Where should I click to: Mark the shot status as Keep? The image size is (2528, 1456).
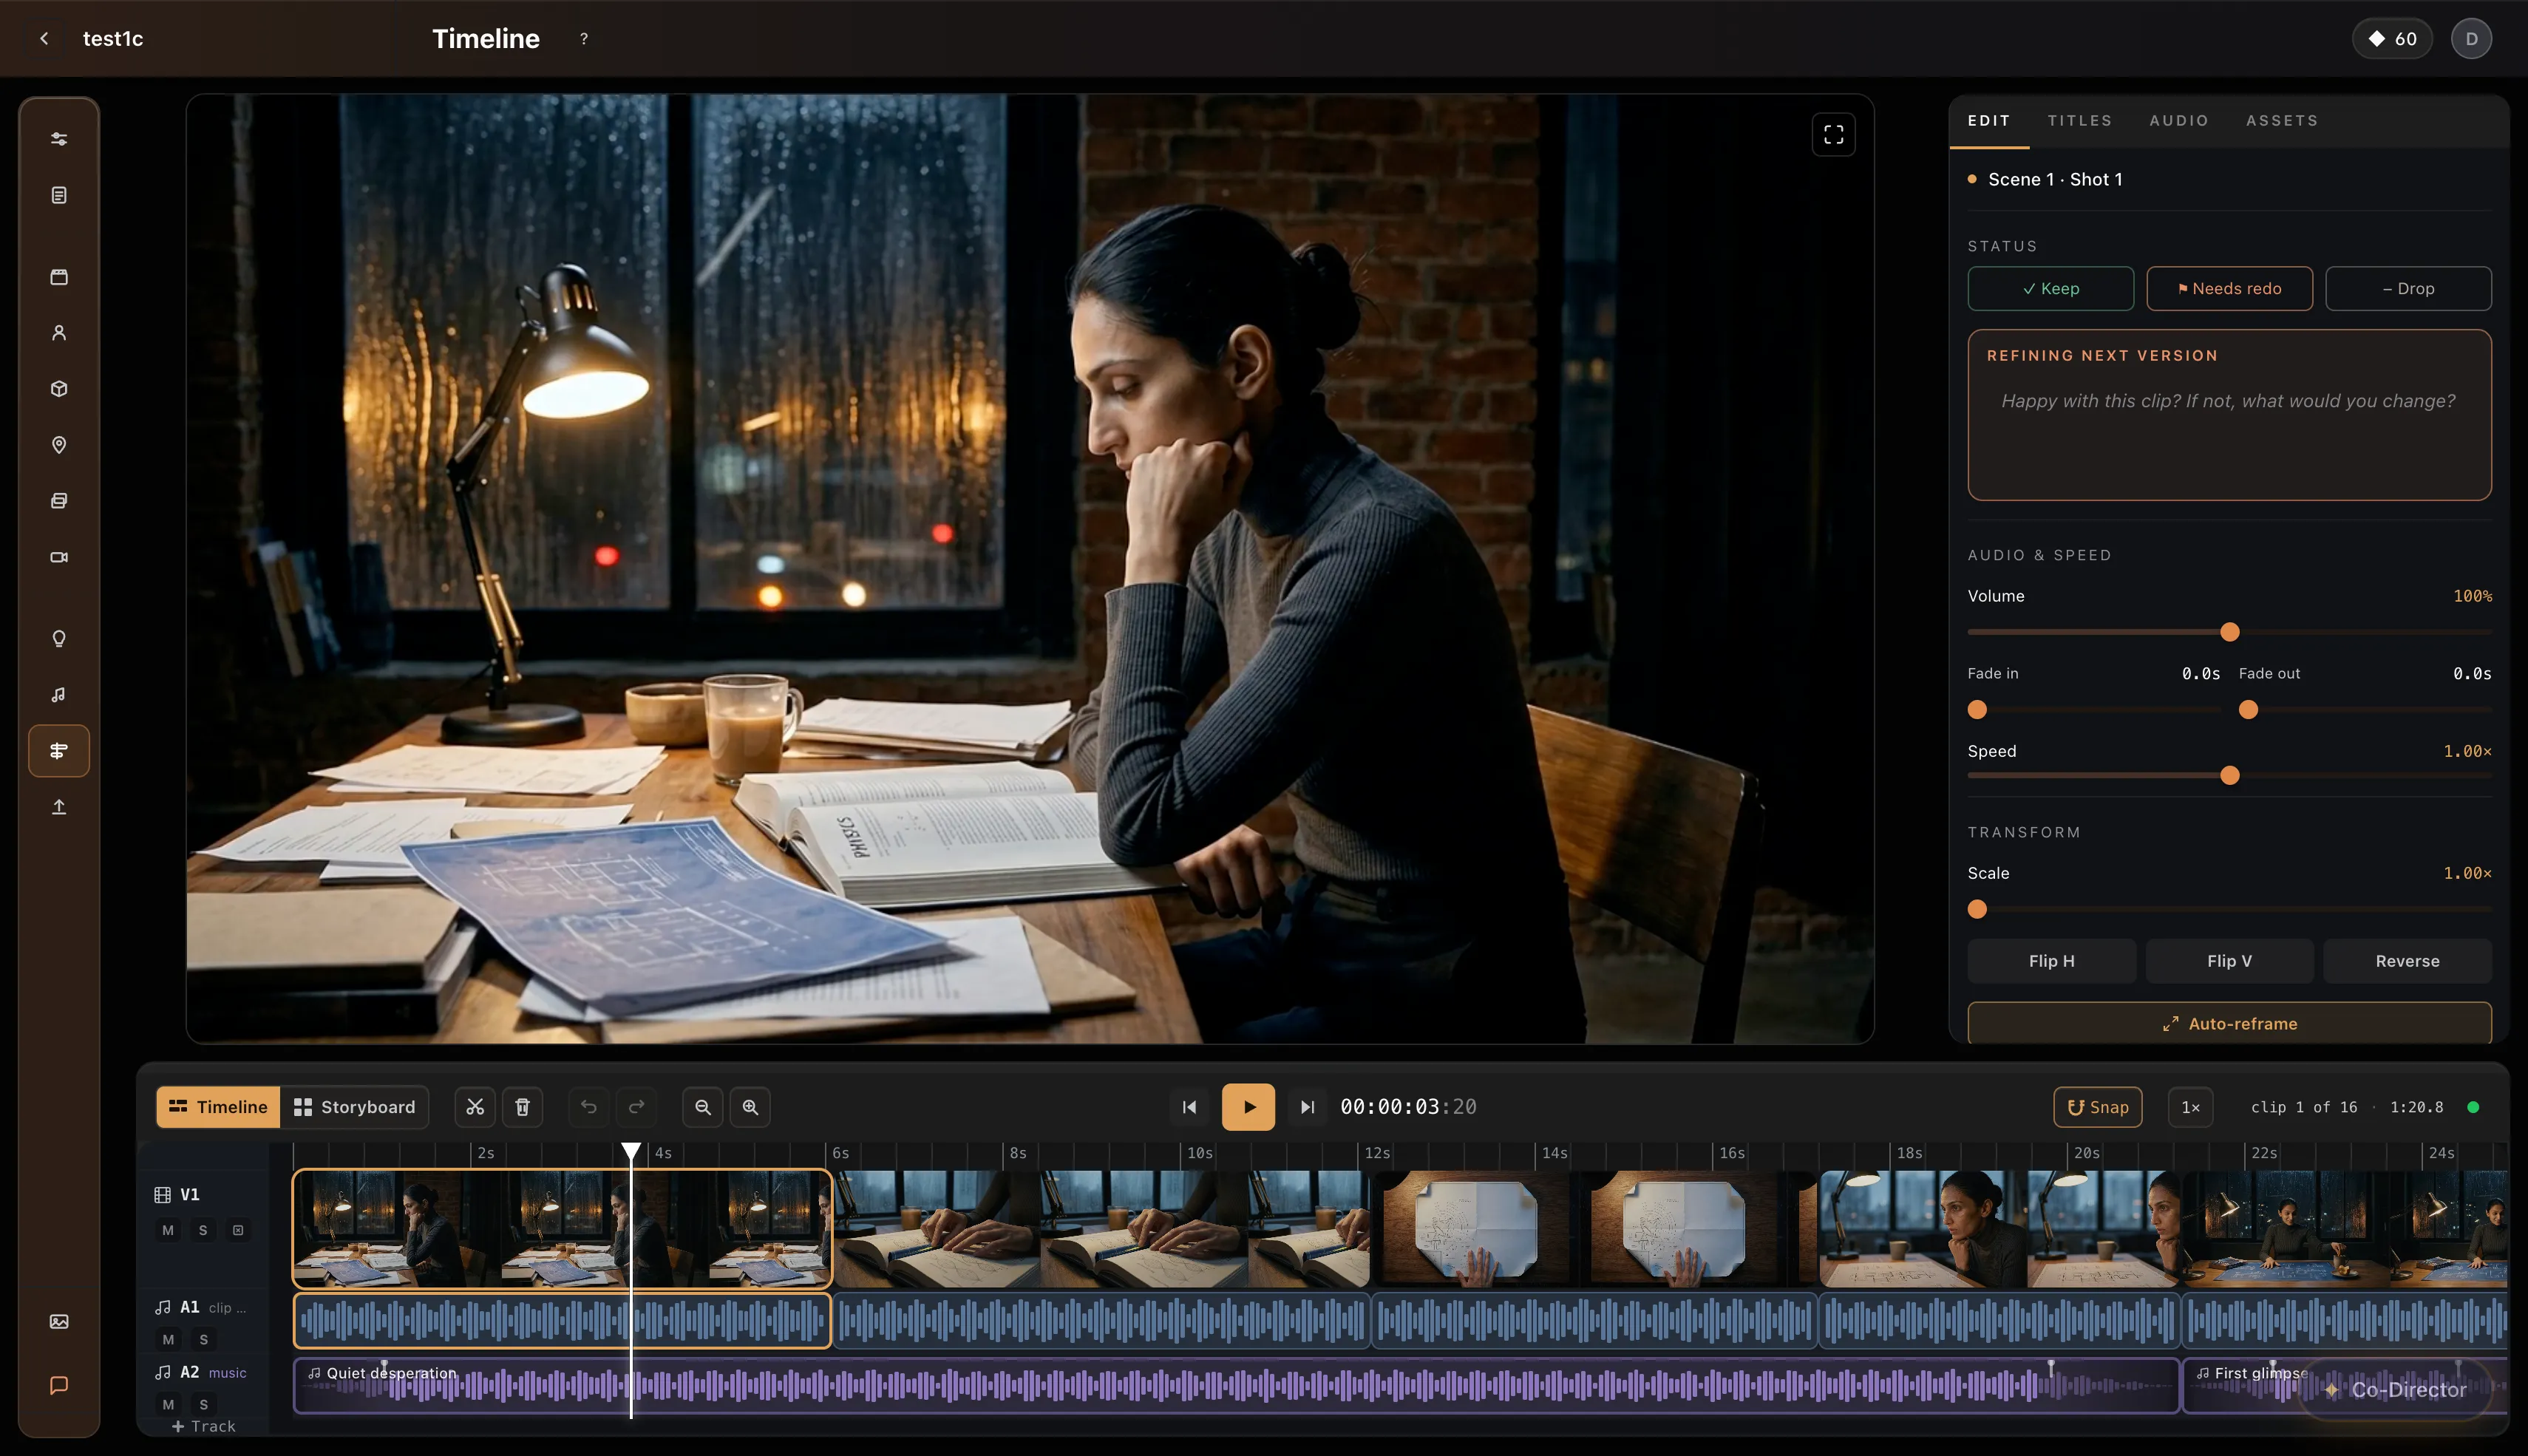click(x=2050, y=288)
